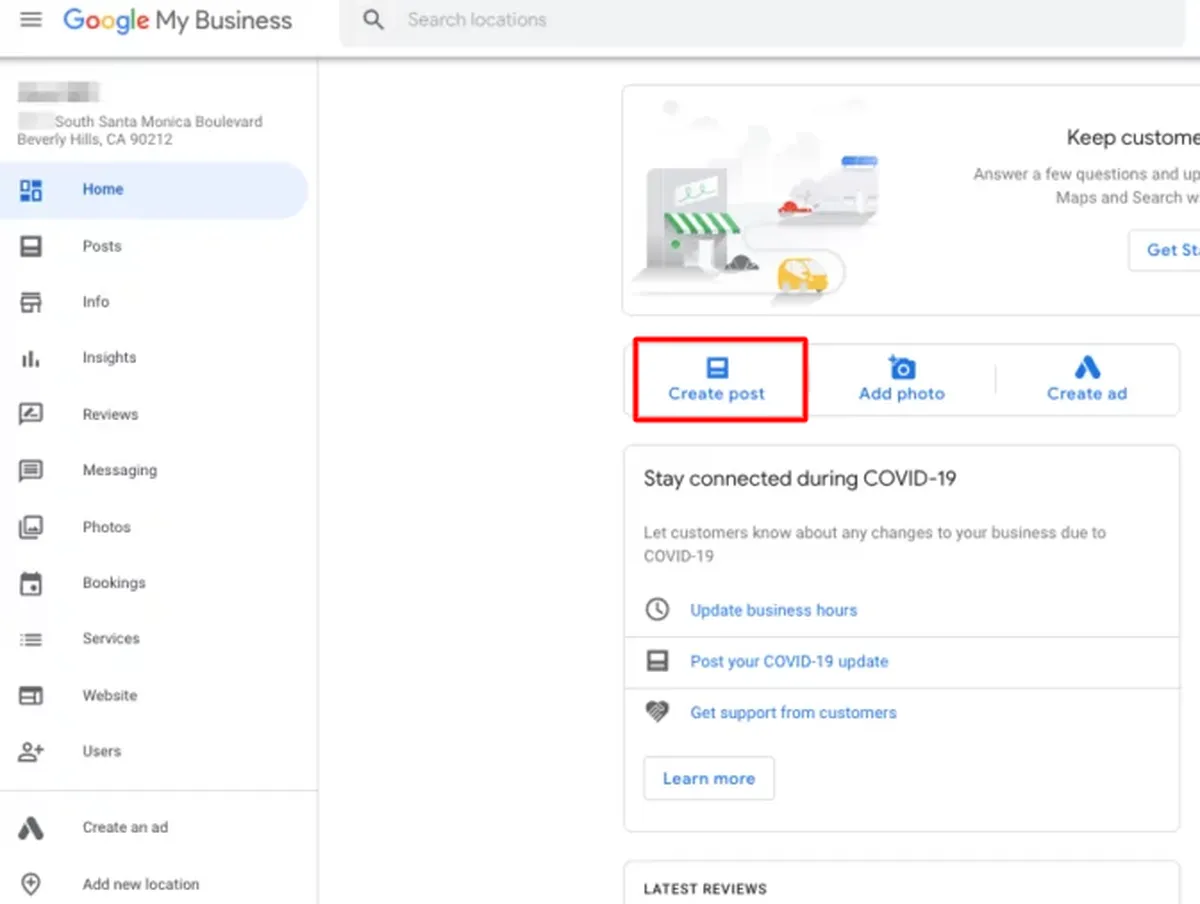The image size is (1200, 904).
Task: Open the Services list icon
Action: [x=31, y=639]
